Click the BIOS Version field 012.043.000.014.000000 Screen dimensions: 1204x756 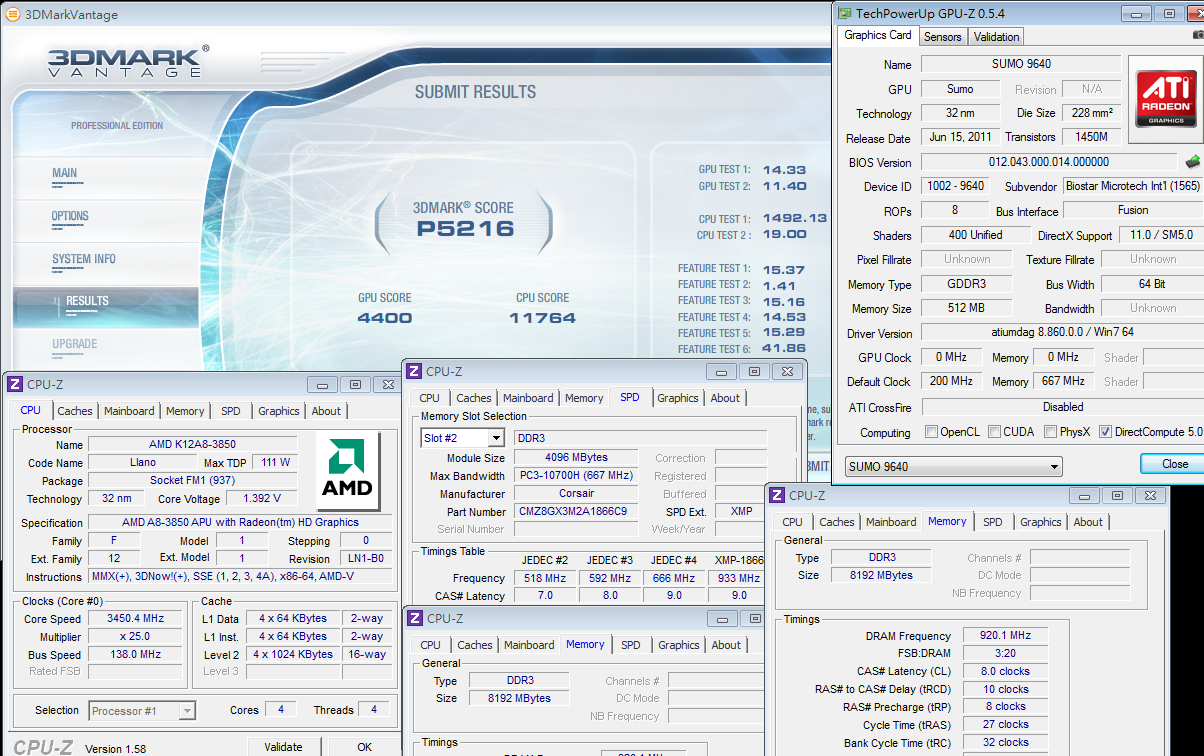(1048, 162)
